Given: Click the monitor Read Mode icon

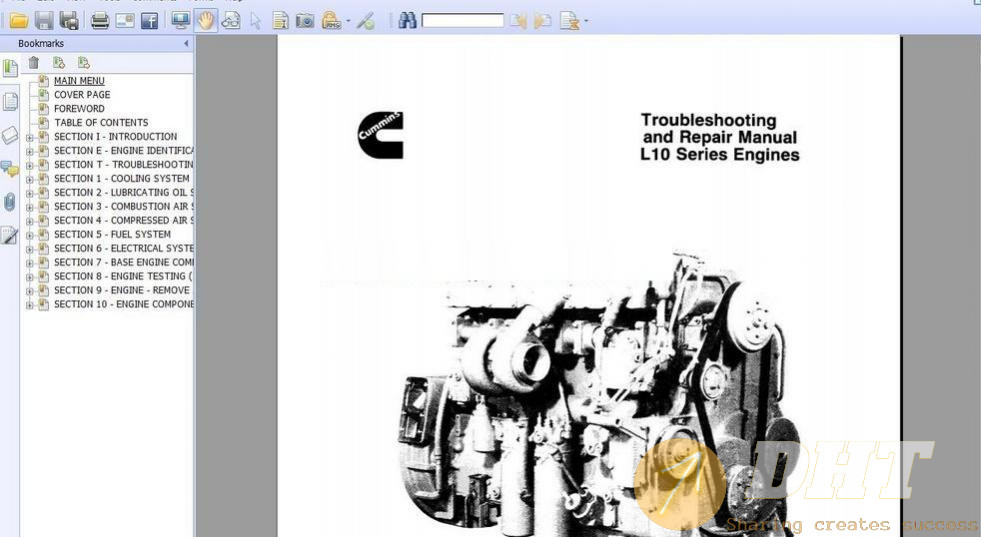Looking at the screenshot, I should tap(181, 21).
